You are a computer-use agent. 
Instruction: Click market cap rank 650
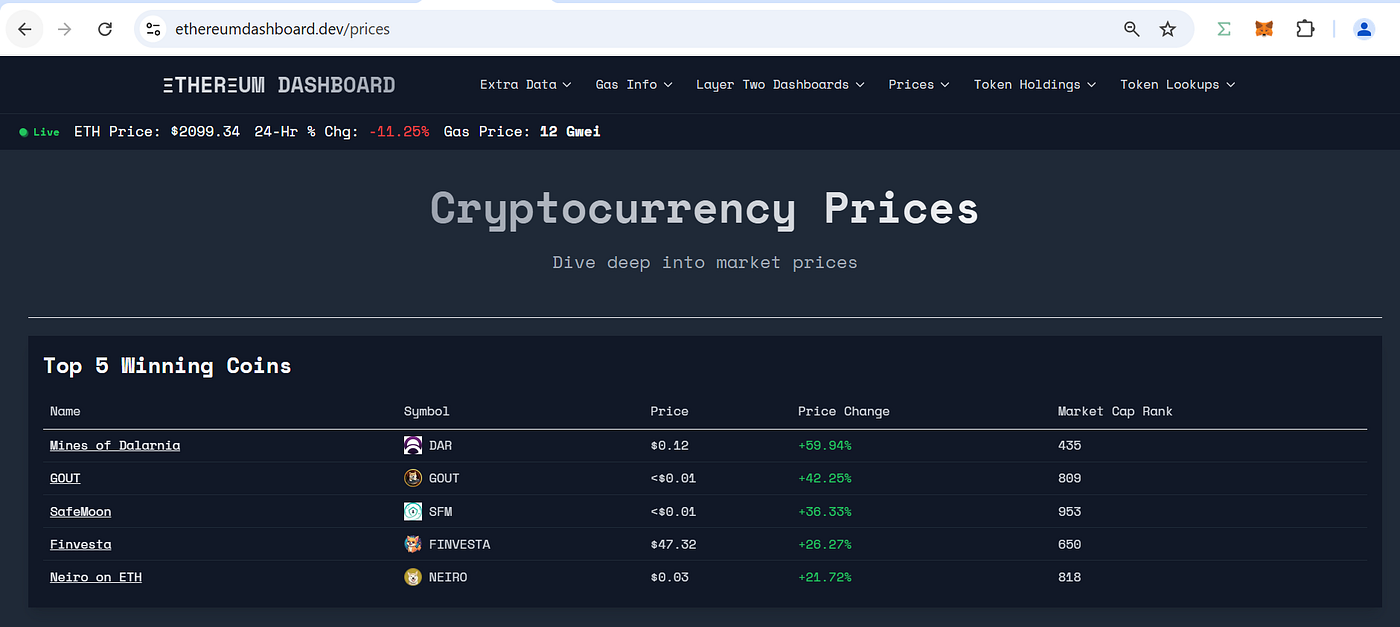[1069, 544]
